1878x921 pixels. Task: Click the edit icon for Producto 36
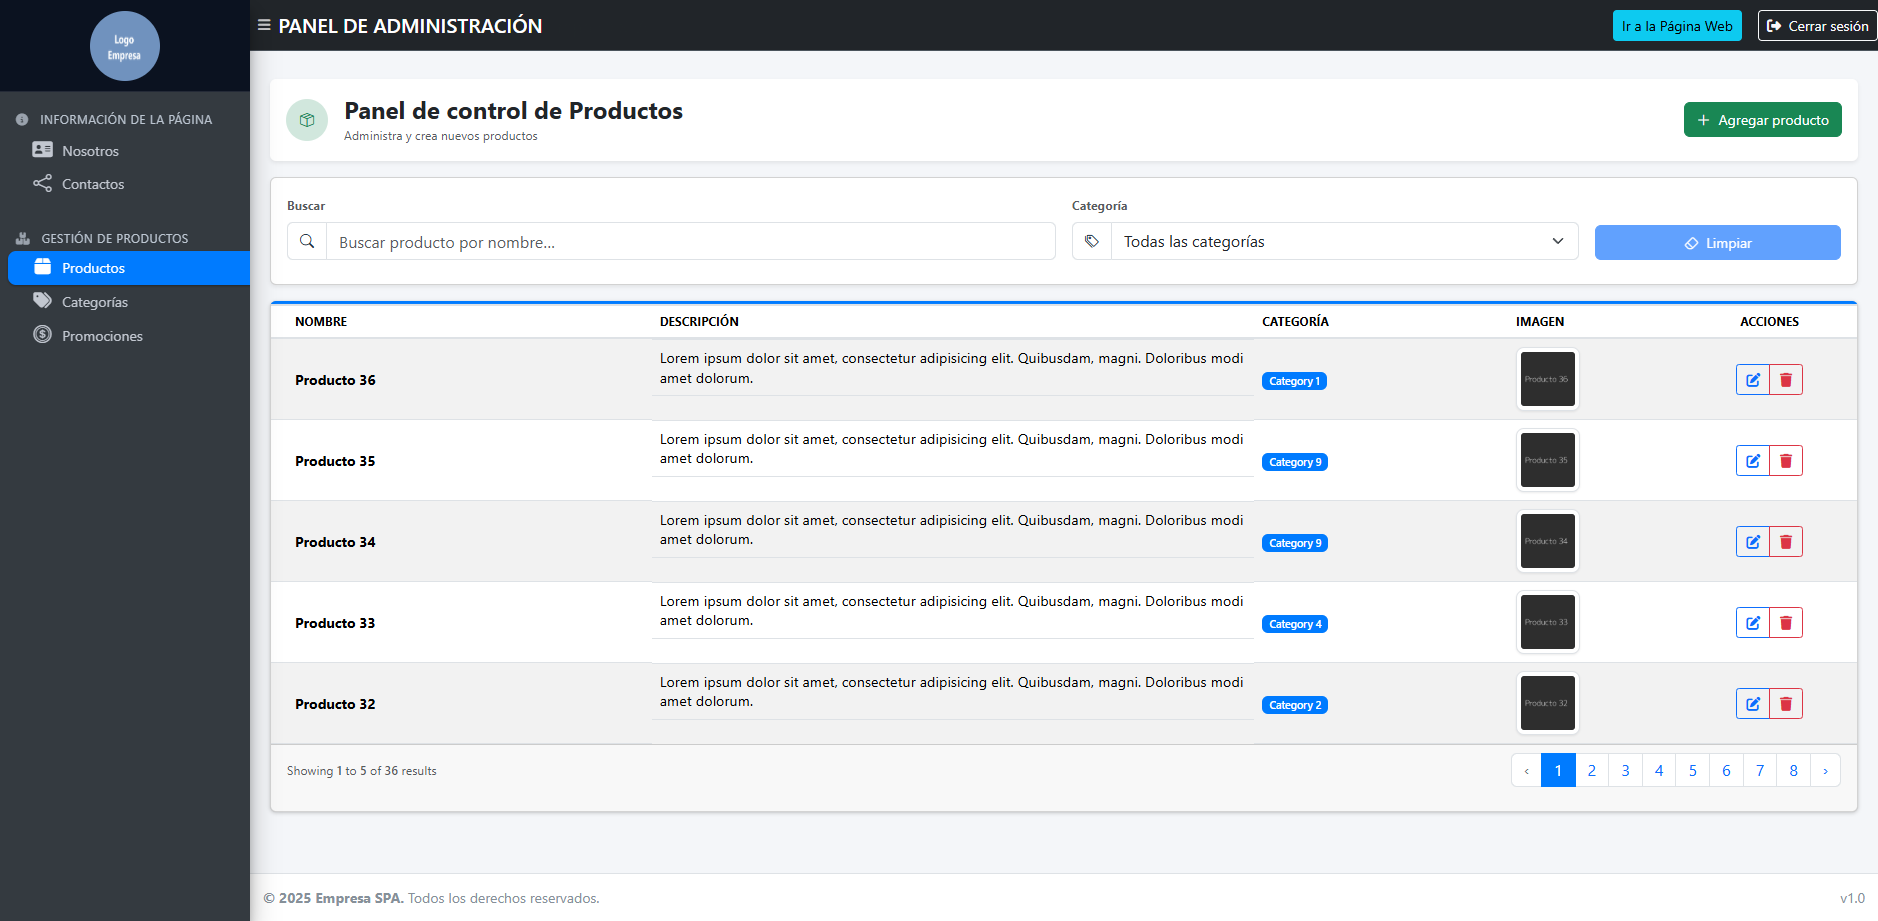click(1752, 380)
